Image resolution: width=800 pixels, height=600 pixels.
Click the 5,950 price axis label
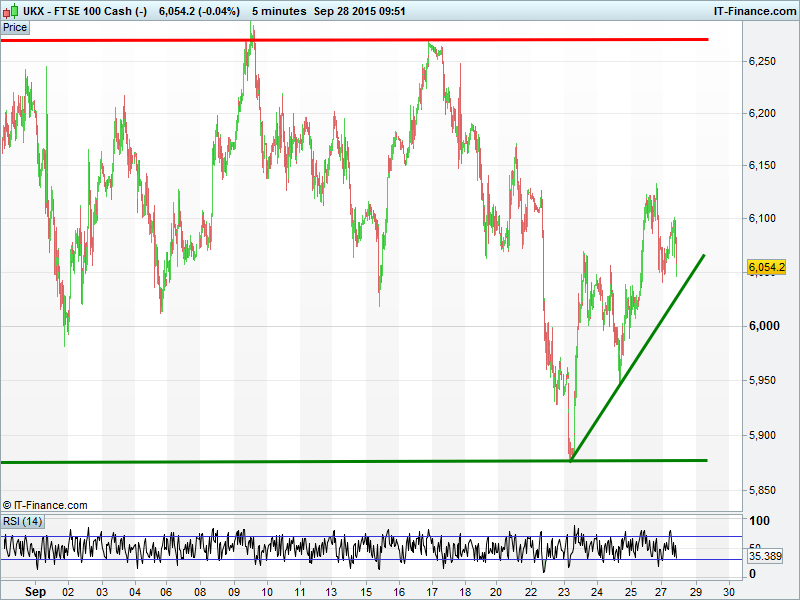[x=762, y=381]
